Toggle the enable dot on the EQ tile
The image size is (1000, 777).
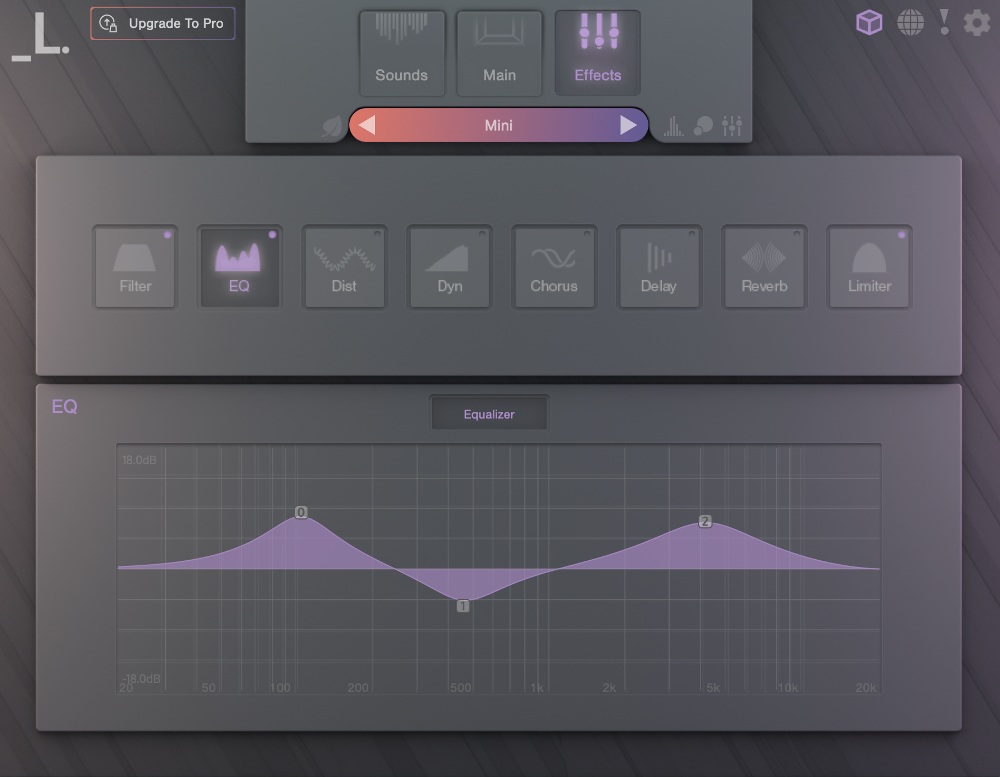272,233
